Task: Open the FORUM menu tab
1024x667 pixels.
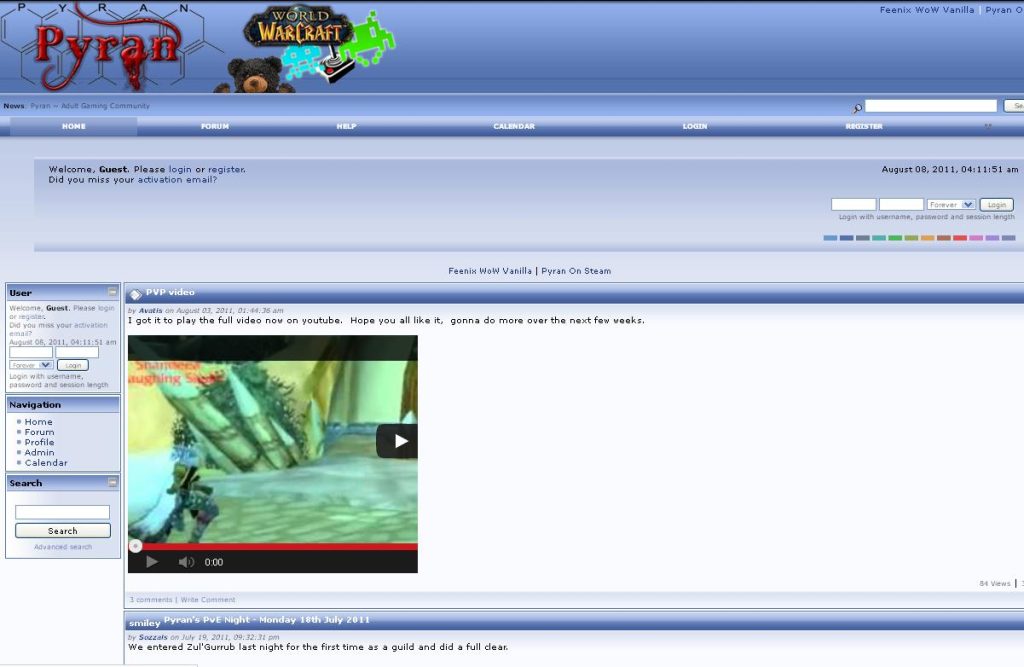Action: [x=214, y=127]
